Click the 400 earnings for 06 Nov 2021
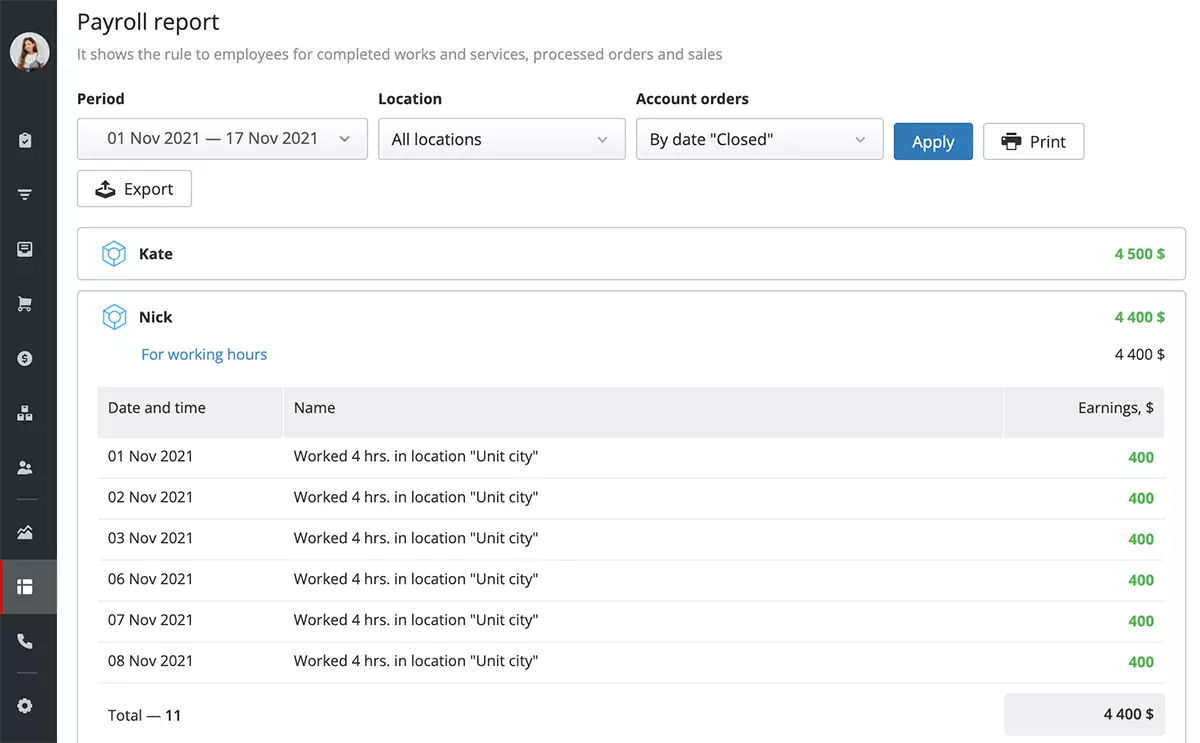Viewport: 1200px width, 743px height. pyautogui.click(x=1141, y=580)
